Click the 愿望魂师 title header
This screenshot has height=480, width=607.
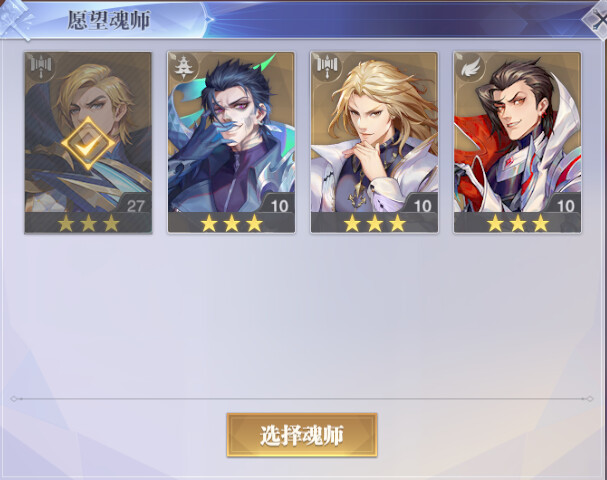109,20
